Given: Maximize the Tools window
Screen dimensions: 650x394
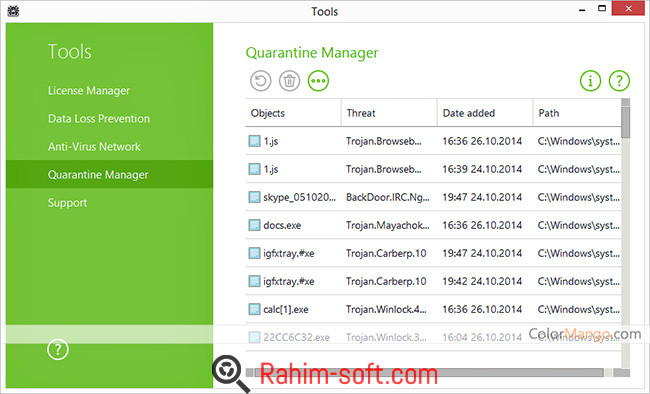Looking at the screenshot, I should click(602, 8).
